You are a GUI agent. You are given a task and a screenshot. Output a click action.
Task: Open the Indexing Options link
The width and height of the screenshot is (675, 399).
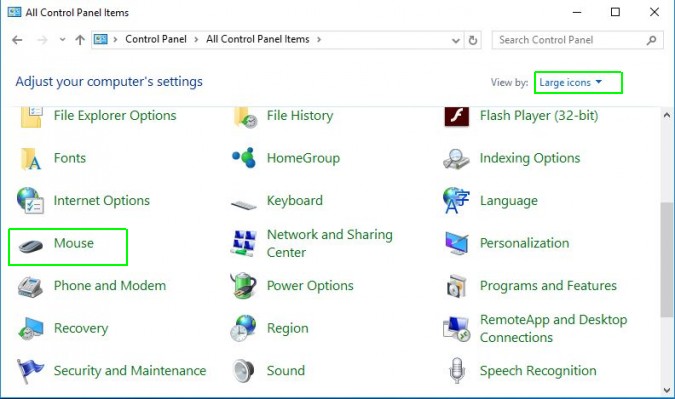pyautogui.click(x=530, y=158)
